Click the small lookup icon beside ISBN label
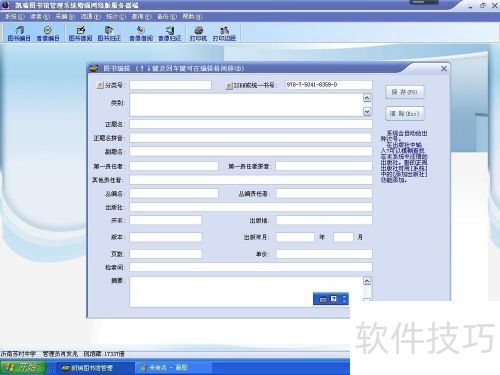 pyautogui.click(x=229, y=86)
